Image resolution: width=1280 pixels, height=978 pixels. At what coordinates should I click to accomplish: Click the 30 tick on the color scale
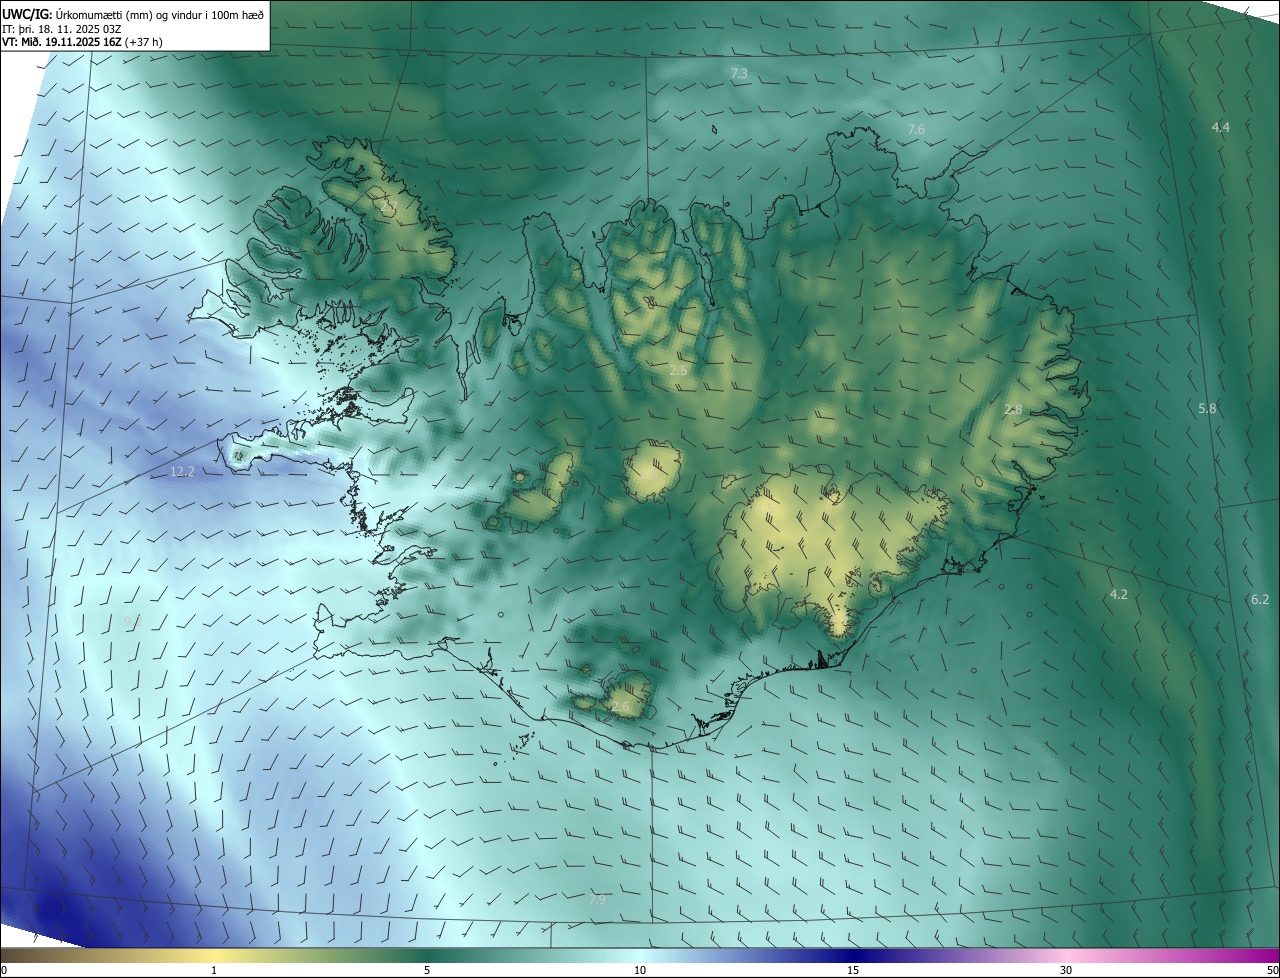(1066, 970)
